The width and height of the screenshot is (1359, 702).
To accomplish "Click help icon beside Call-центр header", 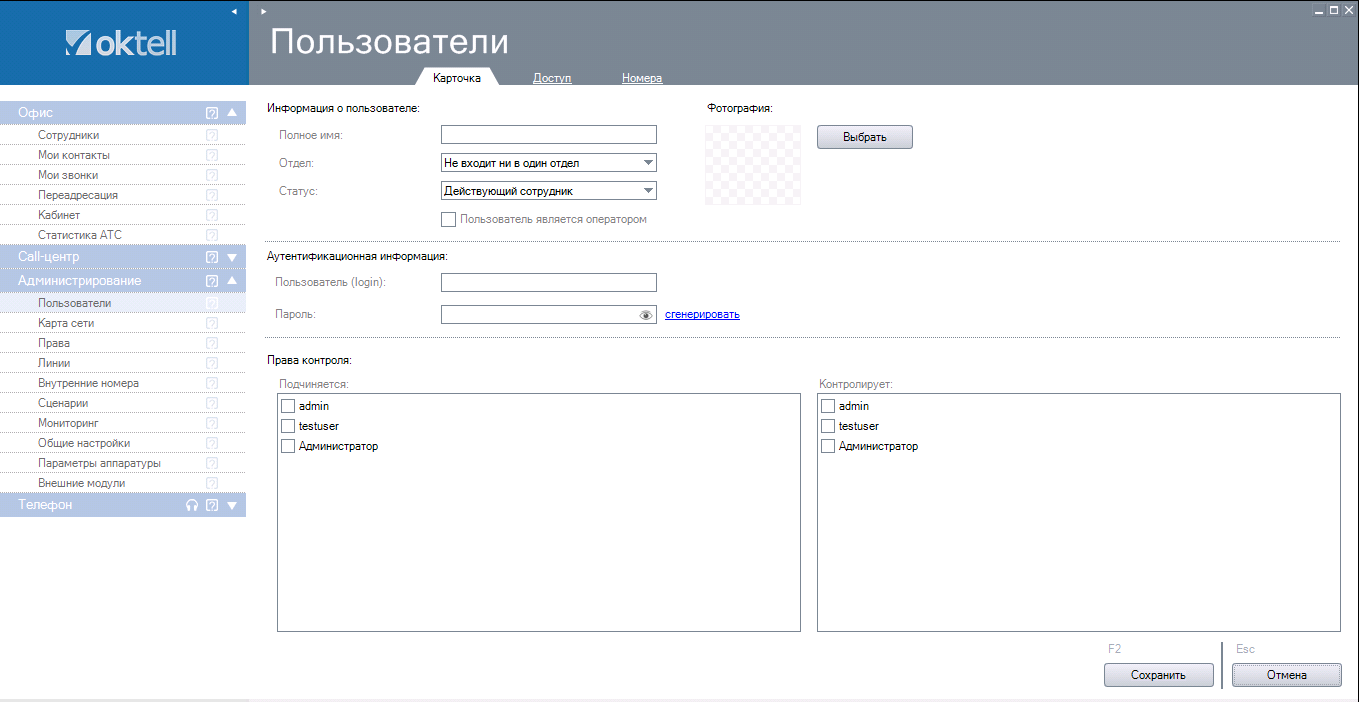I will click(x=212, y=257).
